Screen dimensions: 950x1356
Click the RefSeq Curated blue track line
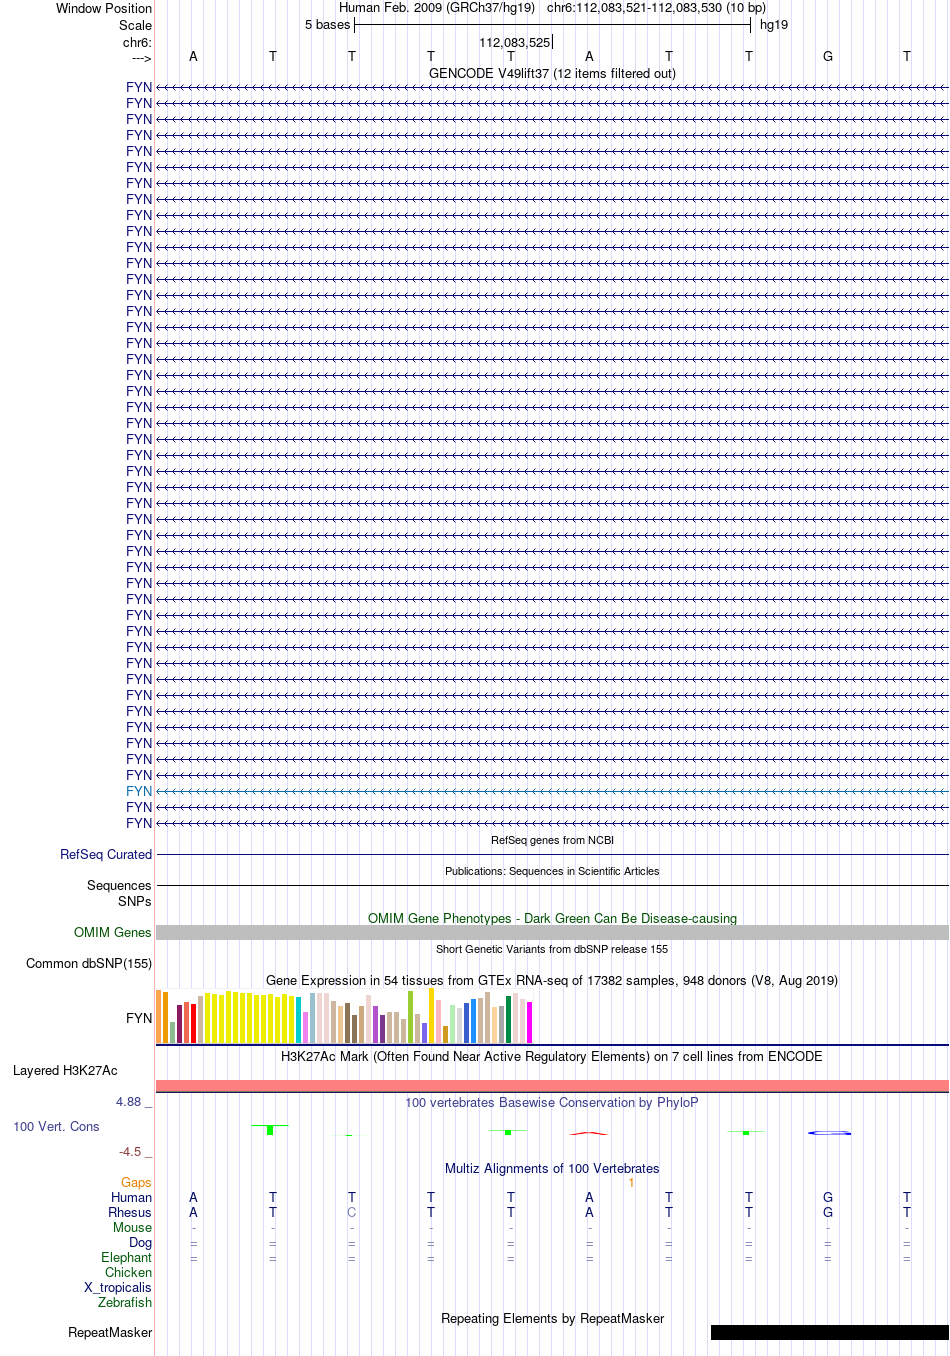point(552,855)
